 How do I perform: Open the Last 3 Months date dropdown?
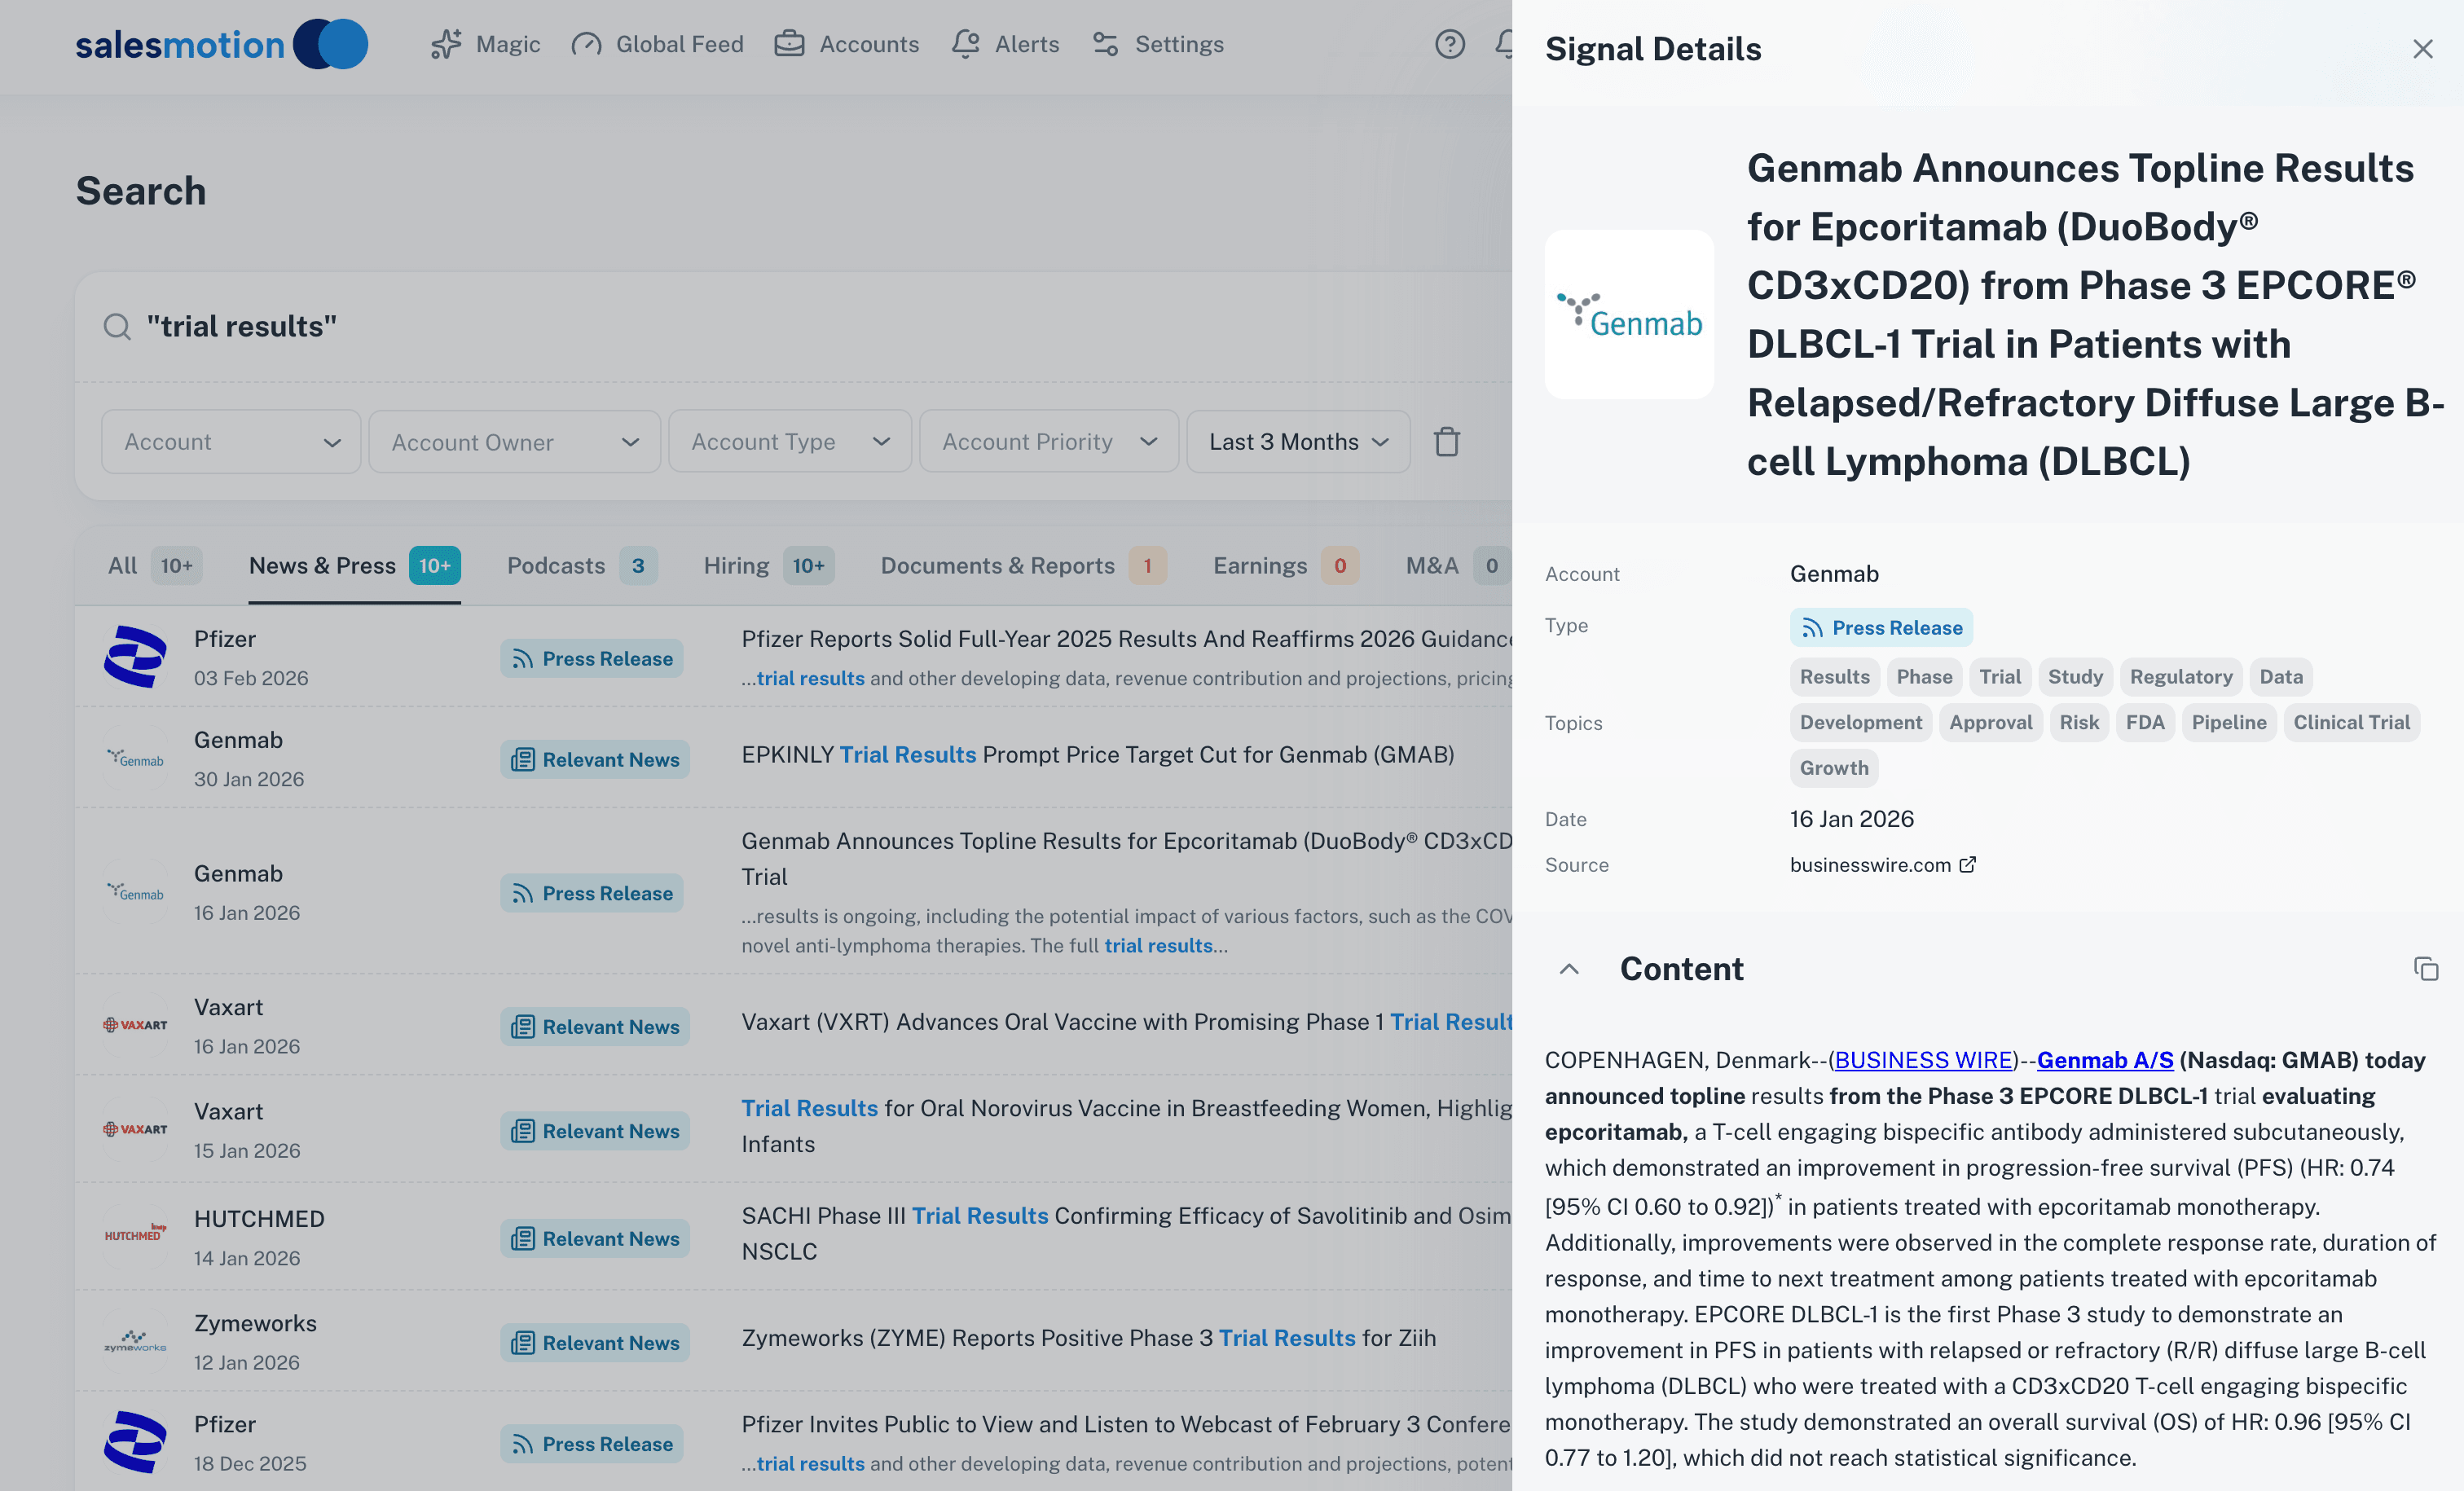[1298, 441]
